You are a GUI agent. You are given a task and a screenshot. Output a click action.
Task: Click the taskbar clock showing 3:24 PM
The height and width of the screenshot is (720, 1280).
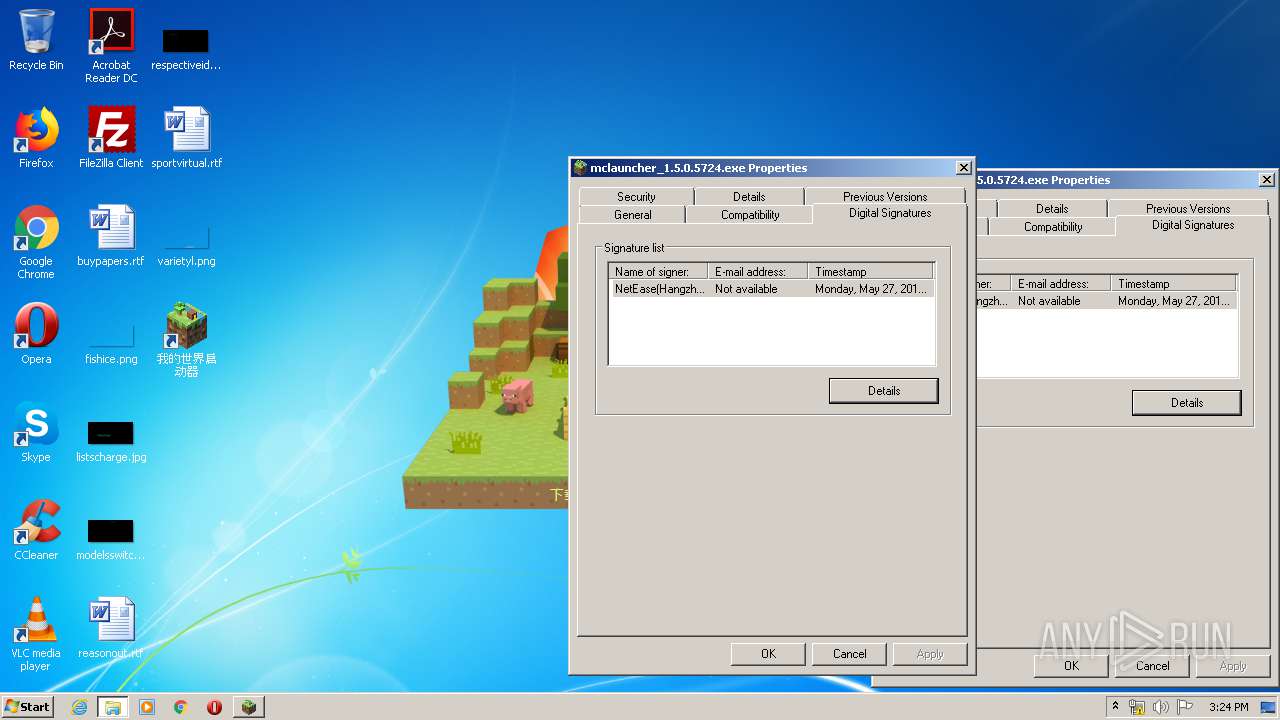point(1228,707)
